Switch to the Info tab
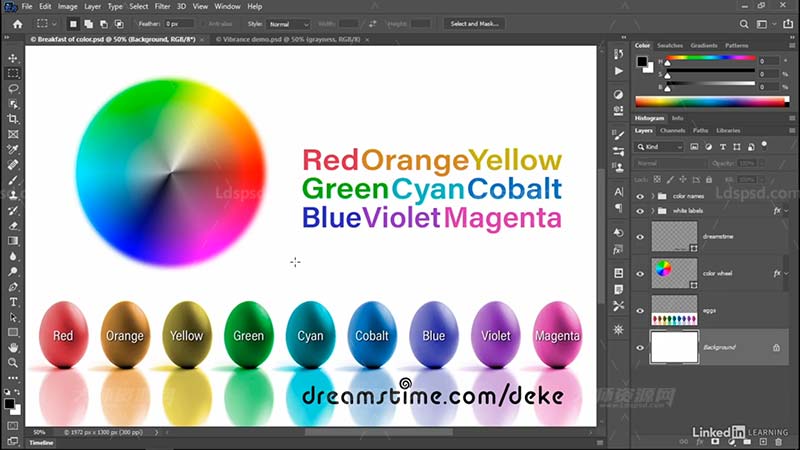The width and height of the screenshot is (800, 450). (x=678, y=118)
